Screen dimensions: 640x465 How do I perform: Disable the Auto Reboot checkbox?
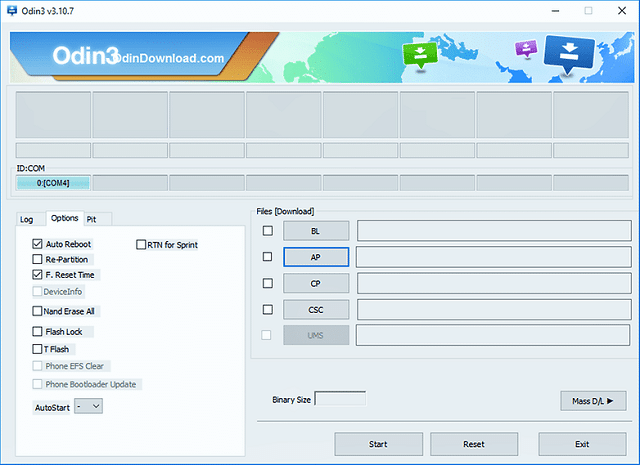[x=38, y=244]
